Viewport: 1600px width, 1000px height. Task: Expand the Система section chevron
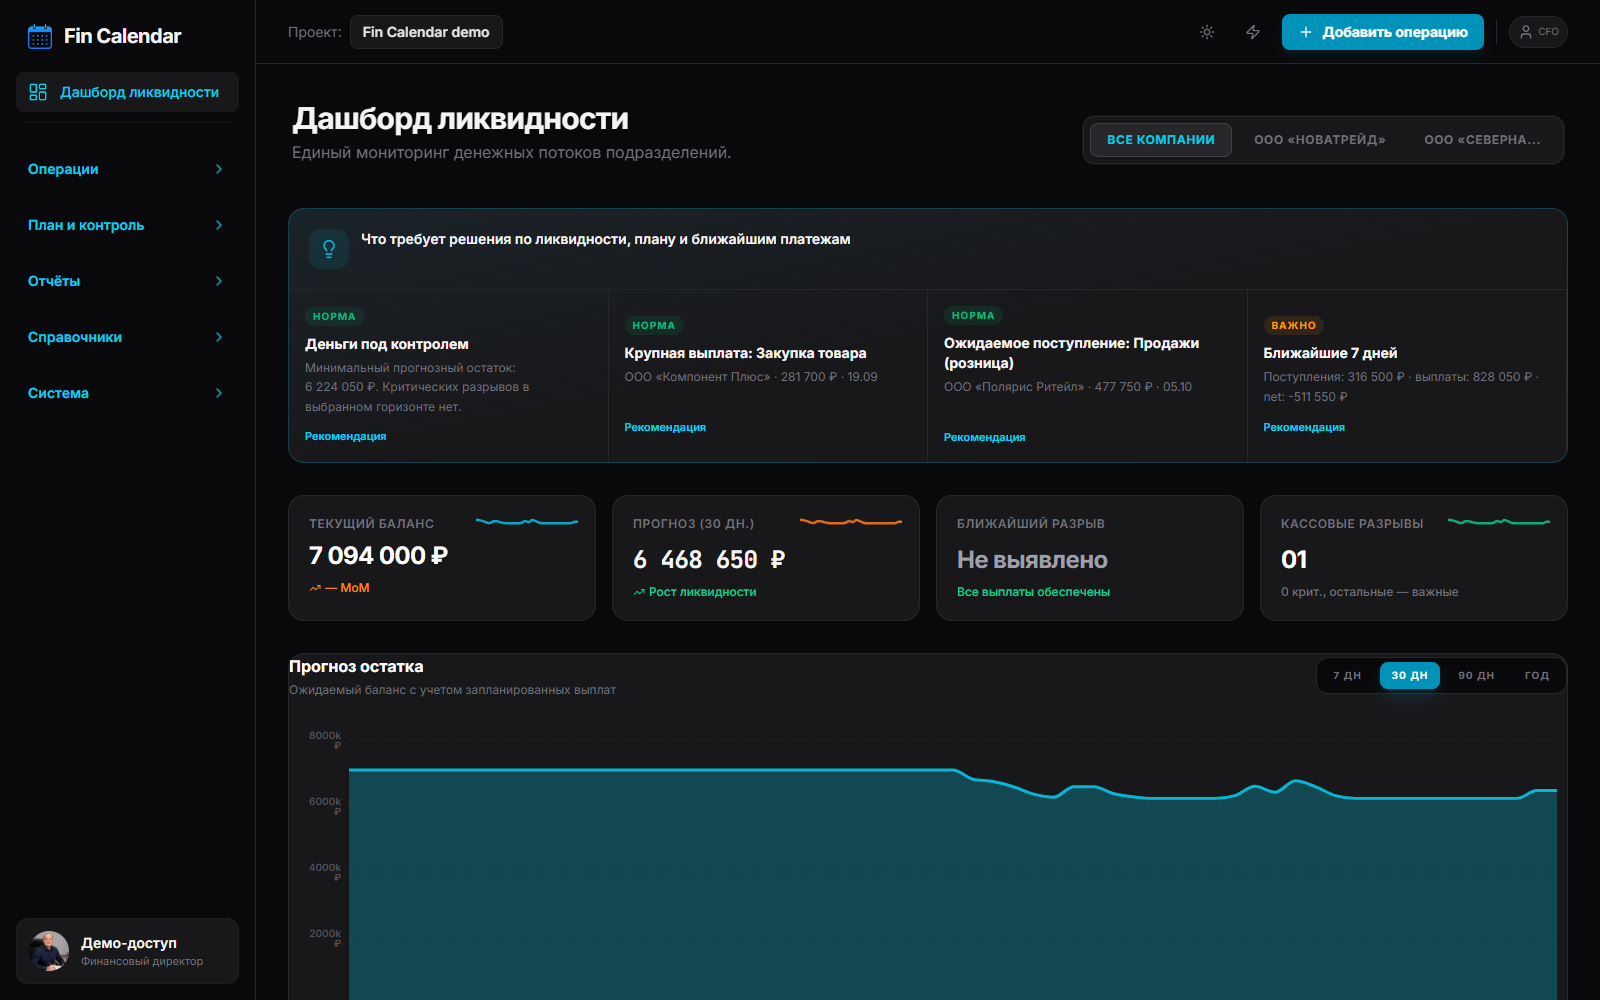pos(219,393)
